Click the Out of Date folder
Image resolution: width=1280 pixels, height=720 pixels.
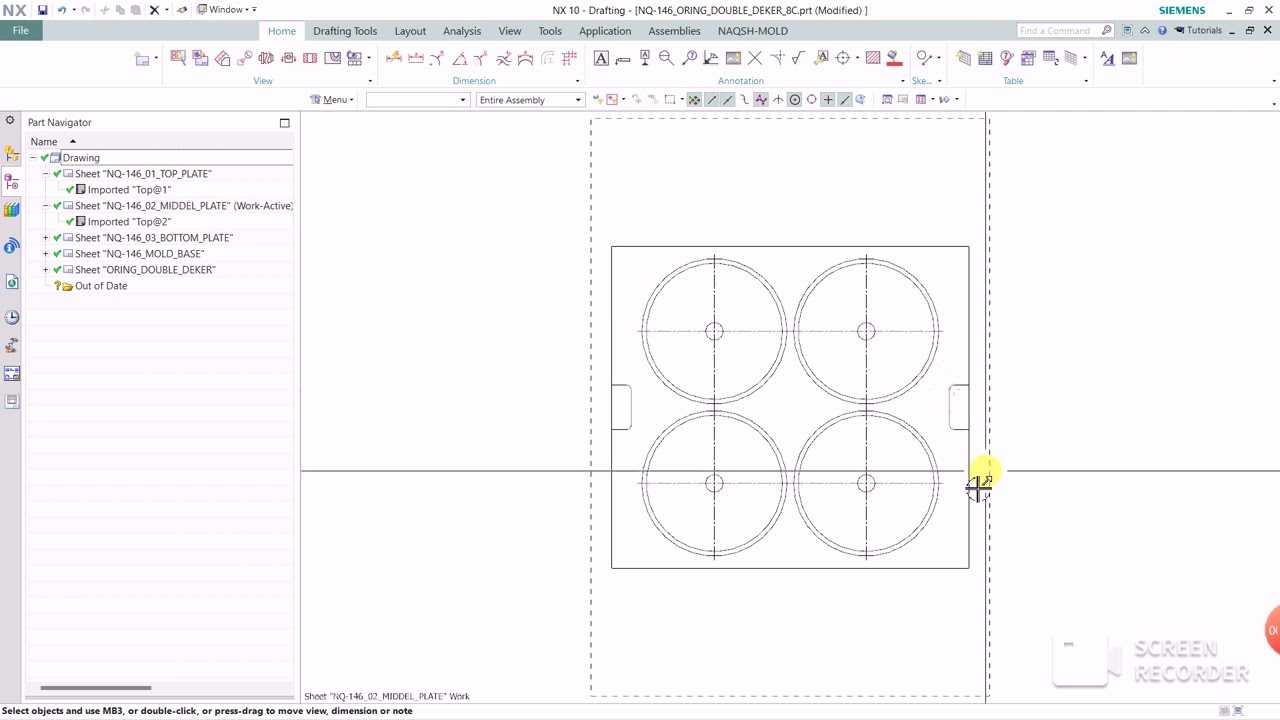click(101, 286)
